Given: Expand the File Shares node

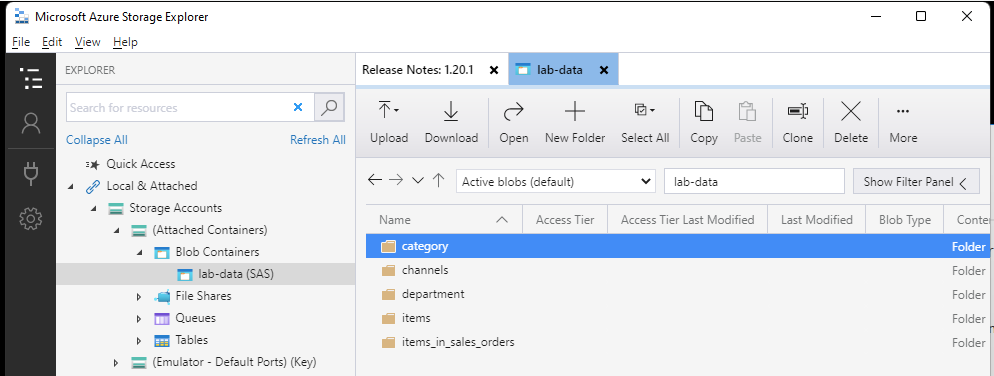Looking at the screenshot, I should pyautogui.click(x=139, y=296).
